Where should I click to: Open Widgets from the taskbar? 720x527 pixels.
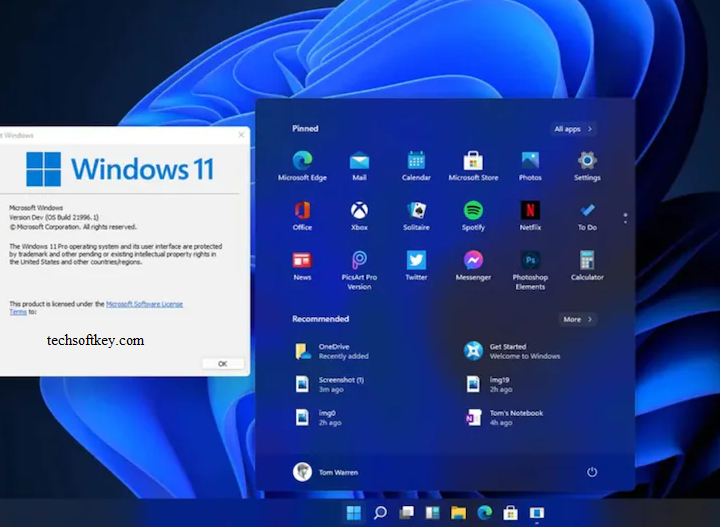point(432,512)
